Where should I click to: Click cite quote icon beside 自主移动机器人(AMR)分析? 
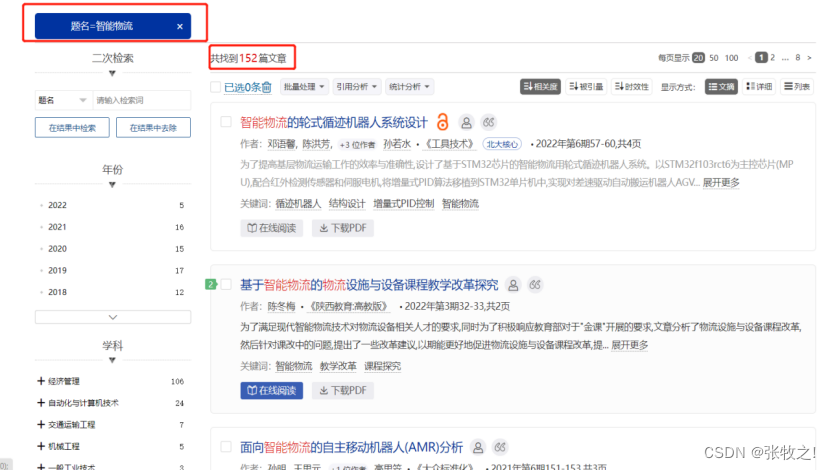click(x=500, y=448)
